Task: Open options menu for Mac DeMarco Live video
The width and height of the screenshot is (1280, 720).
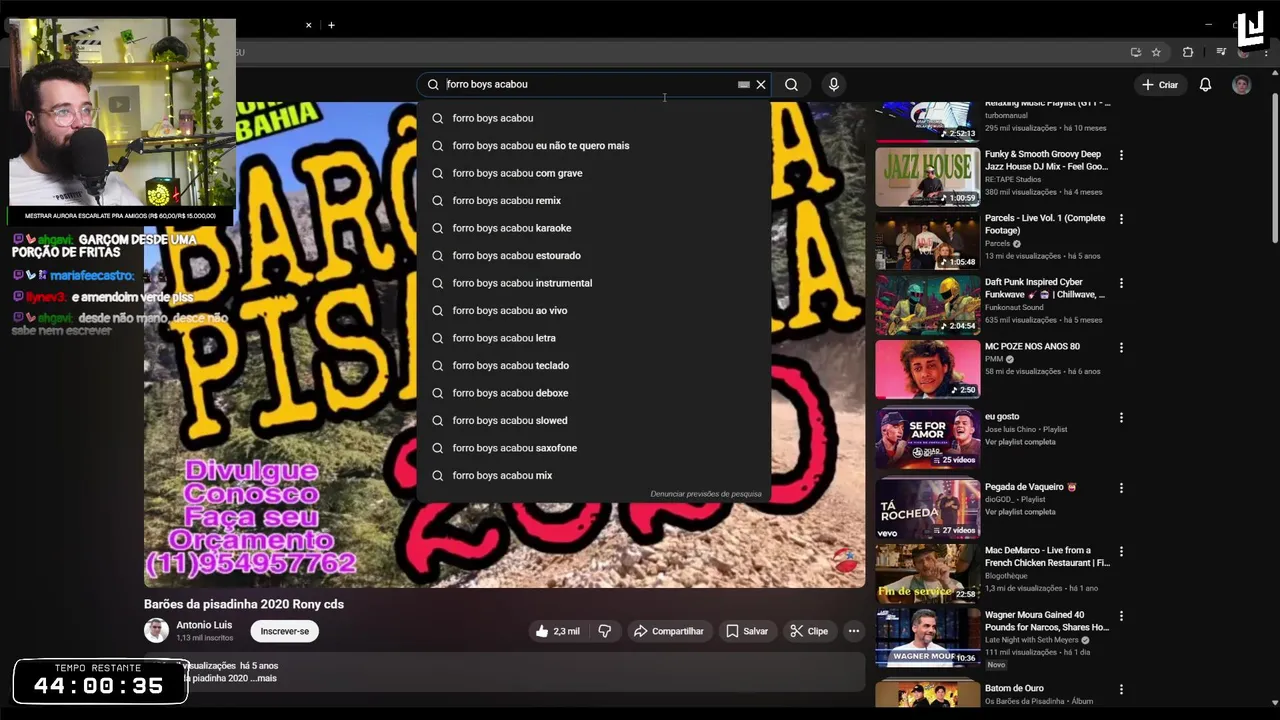Action: point(1121,551)
